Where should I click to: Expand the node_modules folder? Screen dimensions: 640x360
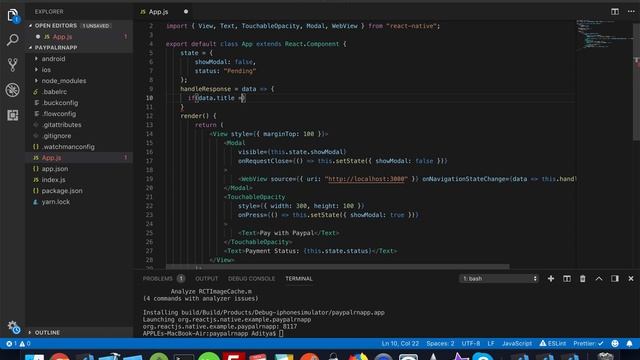[64, 81]
